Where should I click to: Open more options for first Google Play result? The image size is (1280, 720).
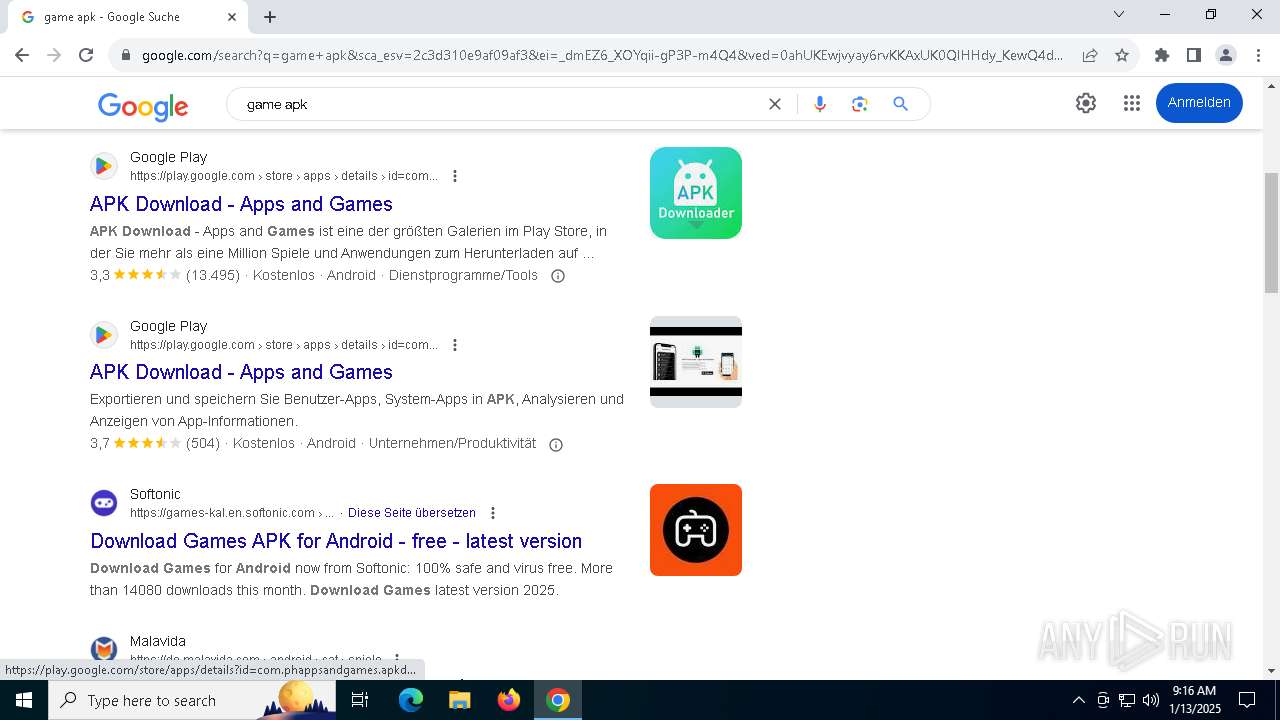455,176
